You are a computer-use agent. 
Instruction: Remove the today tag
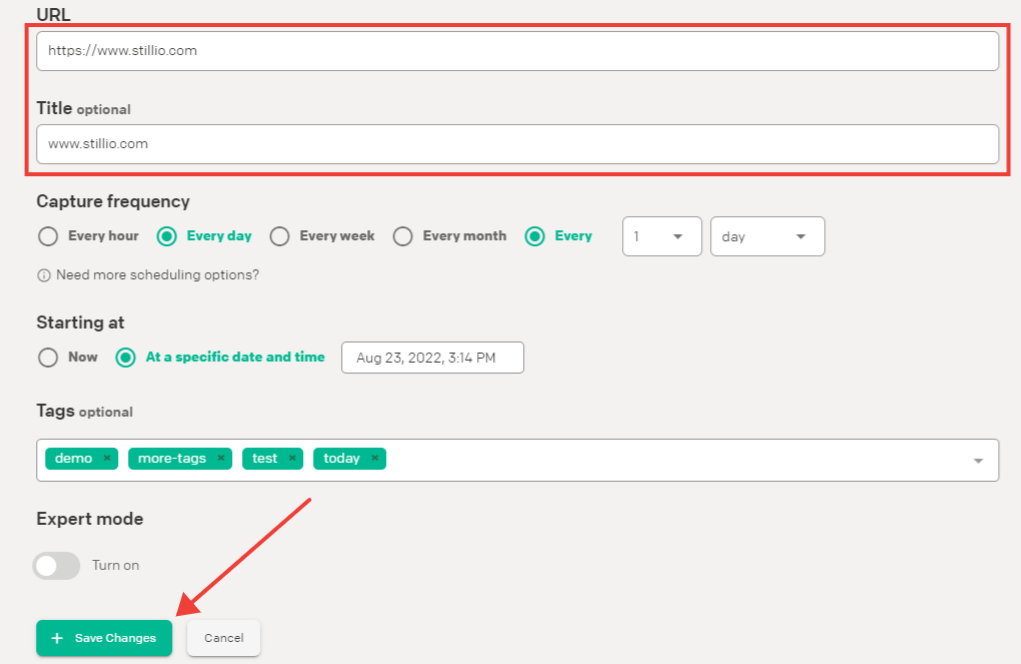point(374,458)
